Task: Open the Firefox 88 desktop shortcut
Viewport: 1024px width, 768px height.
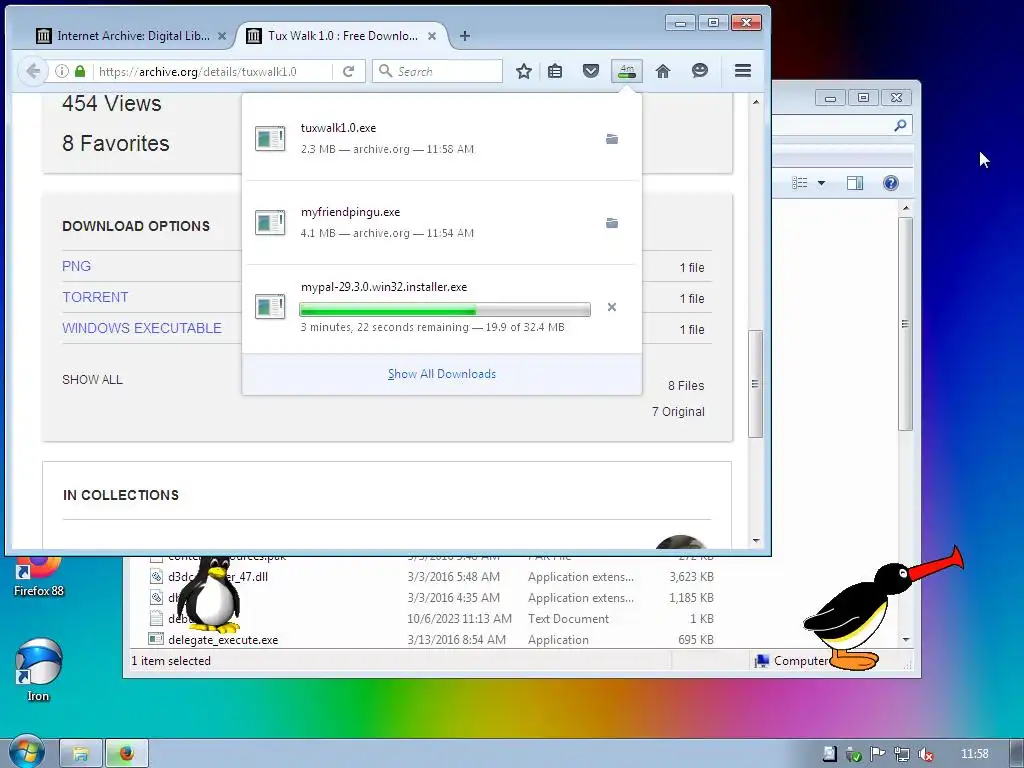Action: coord(39,575)
